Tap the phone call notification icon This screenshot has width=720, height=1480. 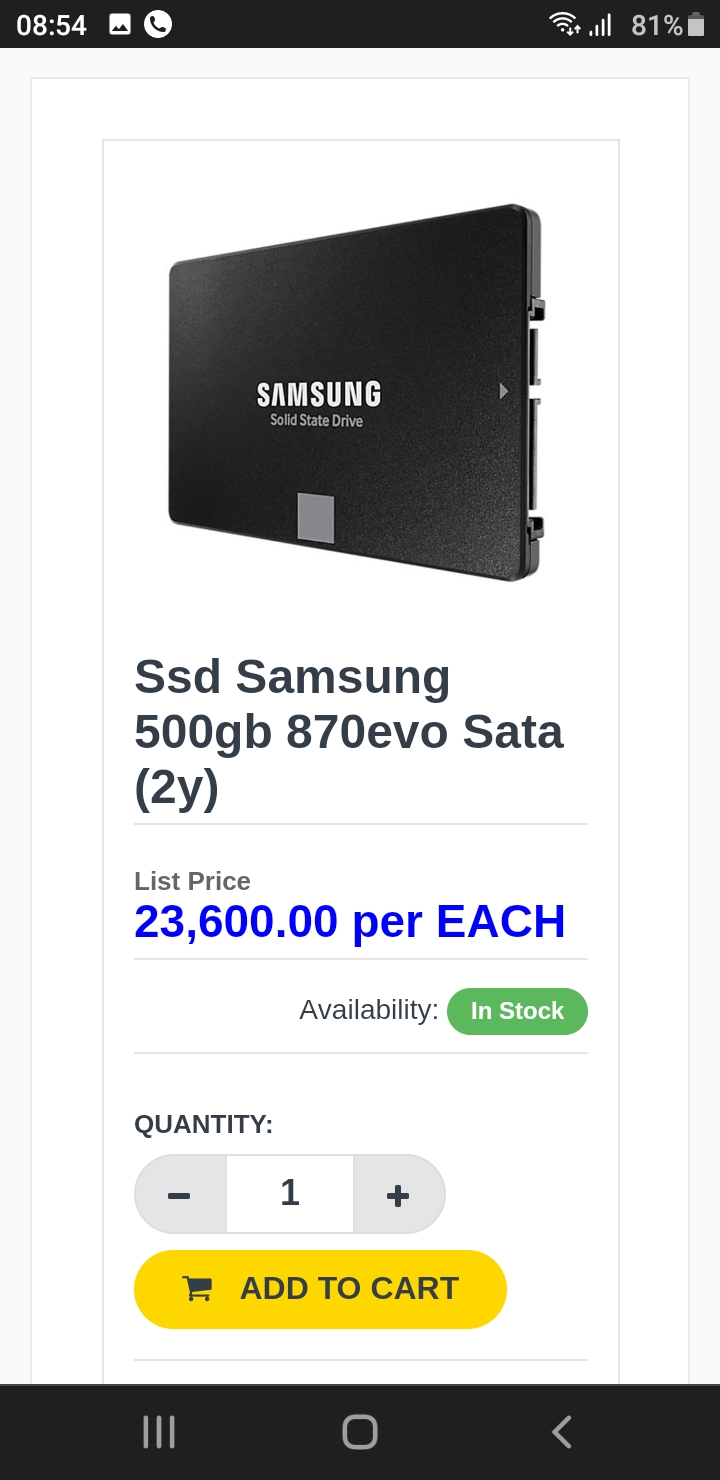pyautogui.click(x=158, y=24)
